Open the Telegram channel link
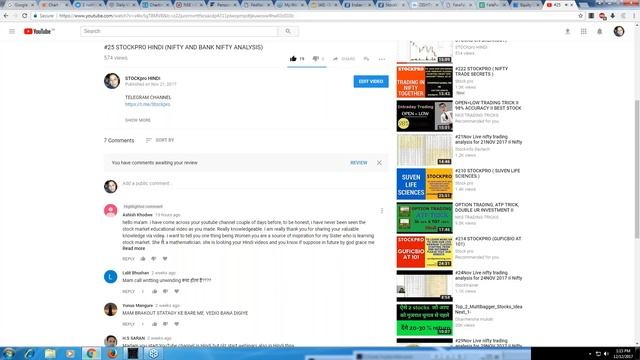This screenshot has height=360, width=640. coord(147,104)
